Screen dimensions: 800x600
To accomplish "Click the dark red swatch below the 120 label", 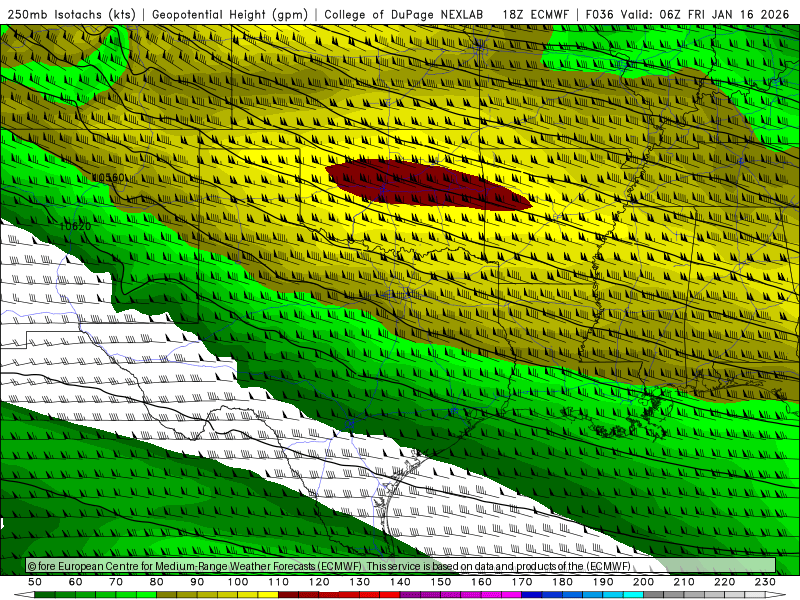I will point(329,595).
